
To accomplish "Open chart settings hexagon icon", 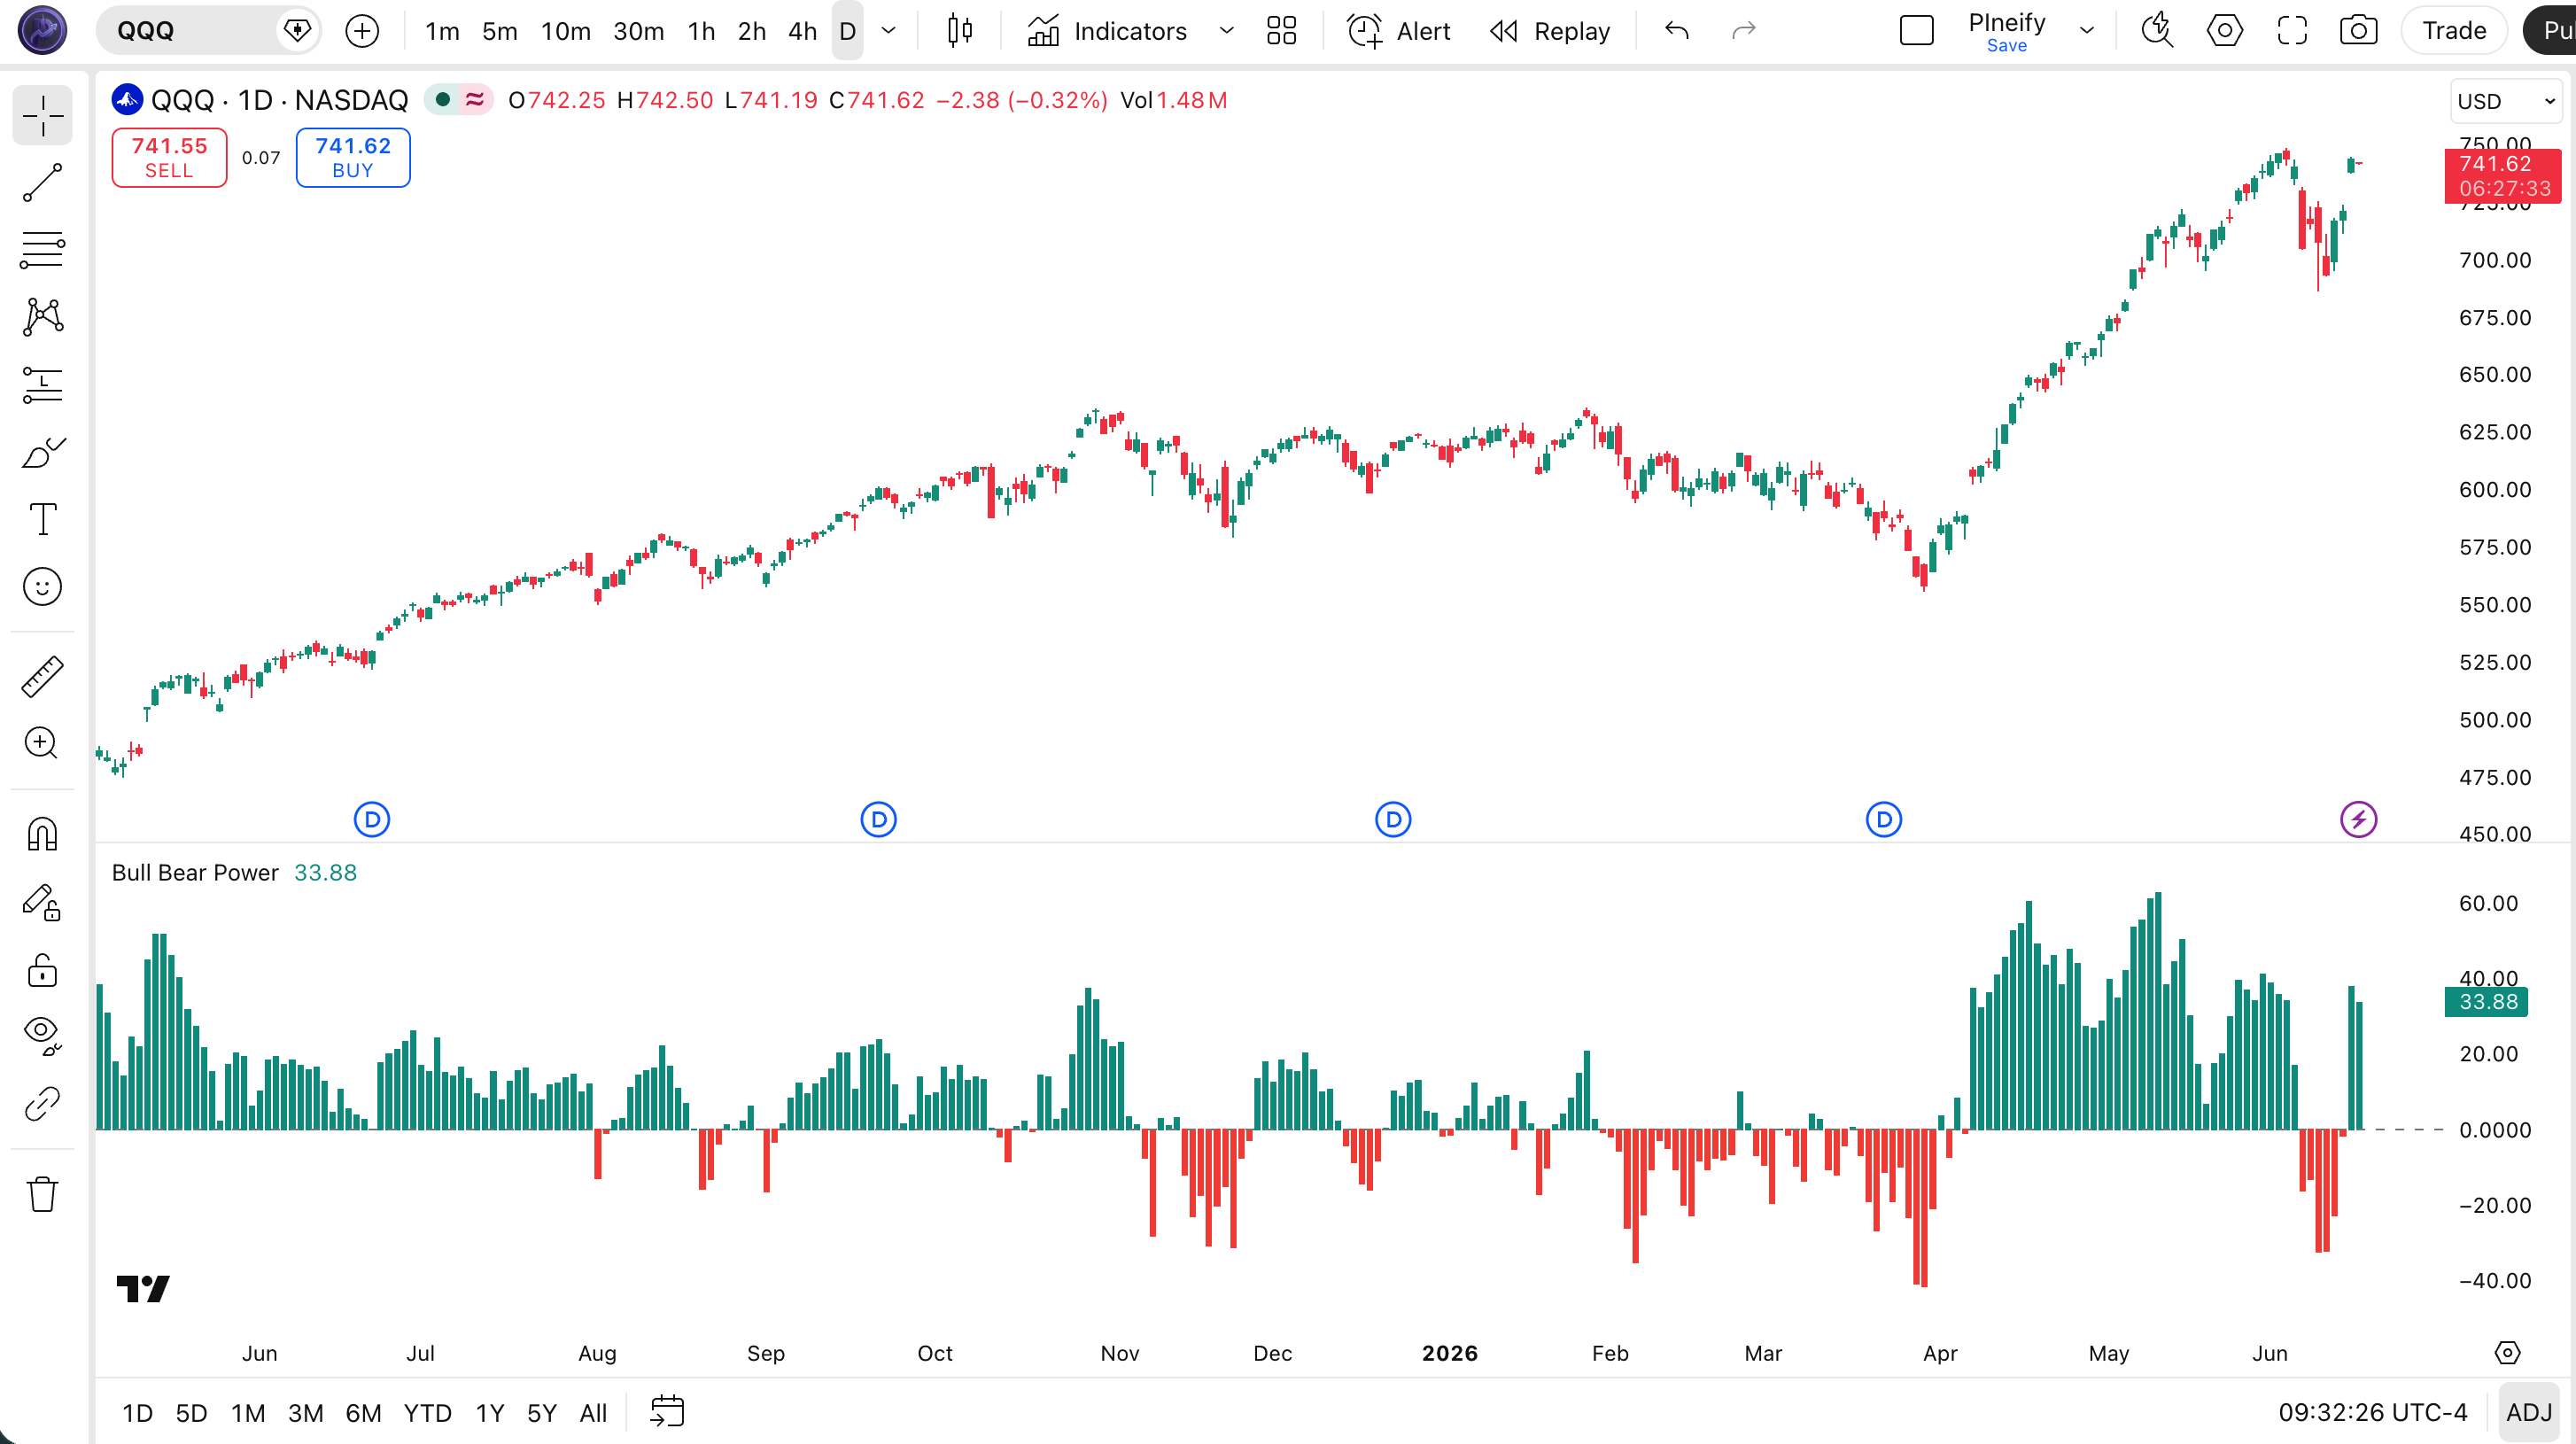I will 2224,31.
